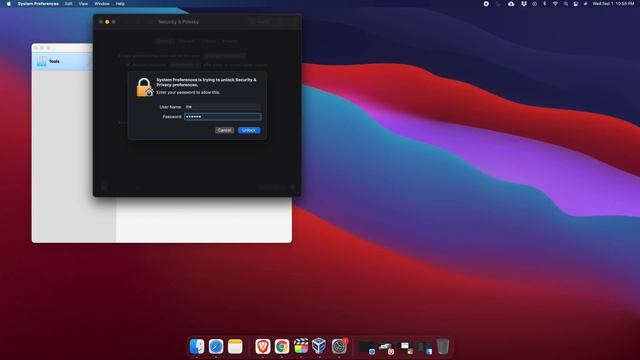This screenshot has height=360, width=640.
Task: Click the Wi-Fi icon in menu bar
Action: [555, 4]
